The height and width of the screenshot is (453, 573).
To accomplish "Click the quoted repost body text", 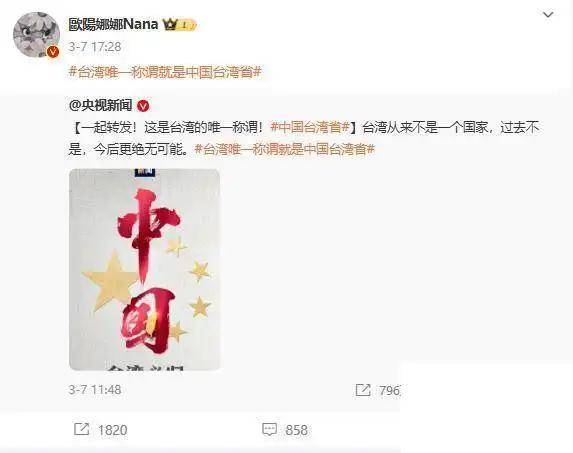I will pyautogui.click(x=304, y=138).
